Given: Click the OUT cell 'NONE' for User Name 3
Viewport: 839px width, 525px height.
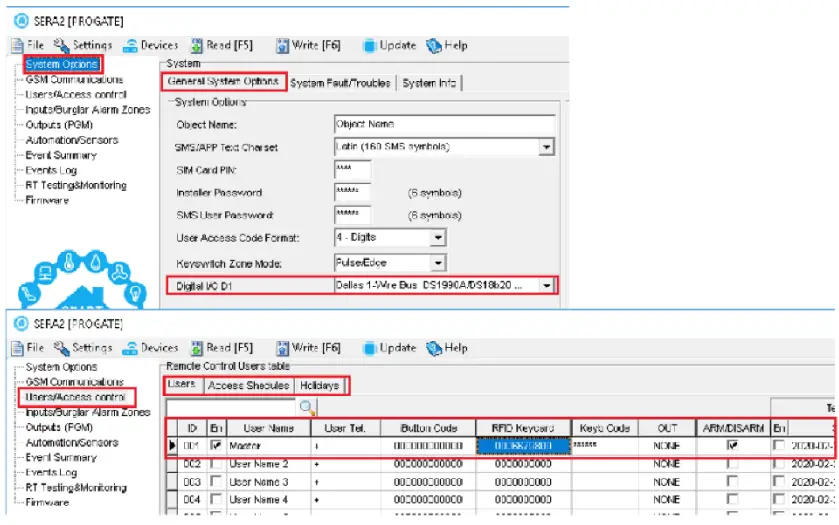Looking at the screenshot, I should 667,482.
